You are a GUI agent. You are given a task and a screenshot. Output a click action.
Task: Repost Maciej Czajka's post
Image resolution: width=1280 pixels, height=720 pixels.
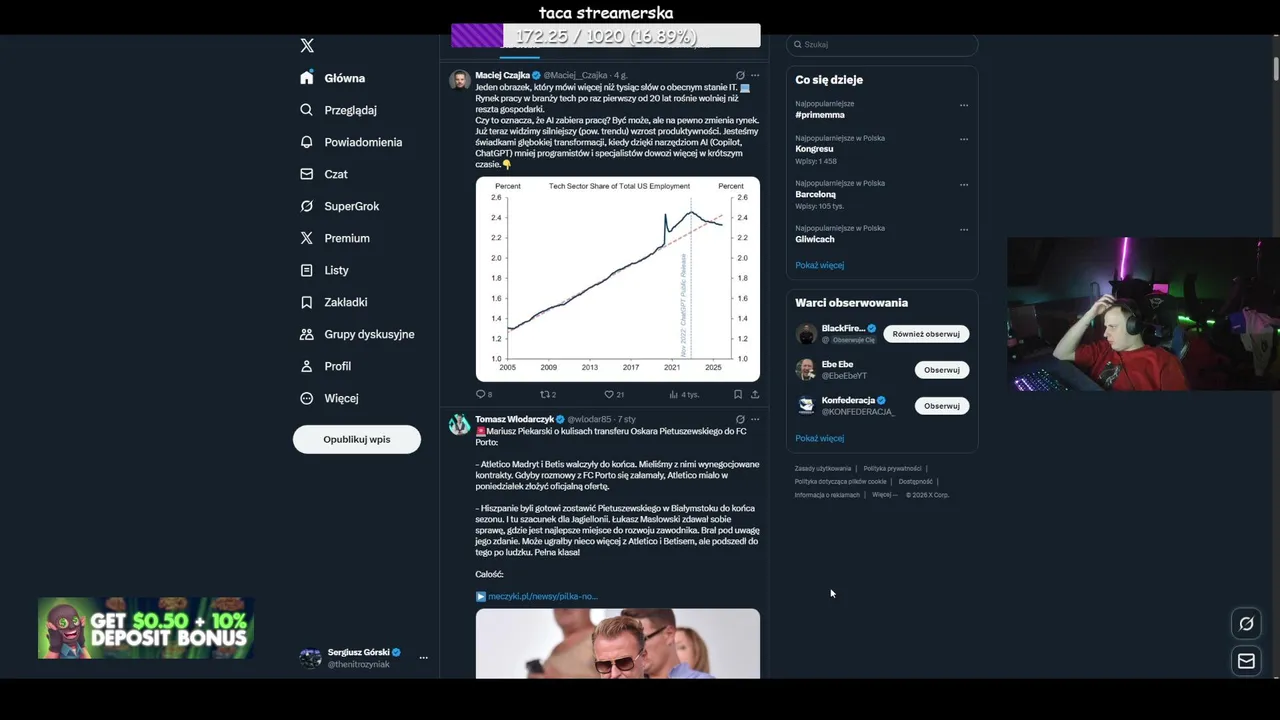point(545,394)
